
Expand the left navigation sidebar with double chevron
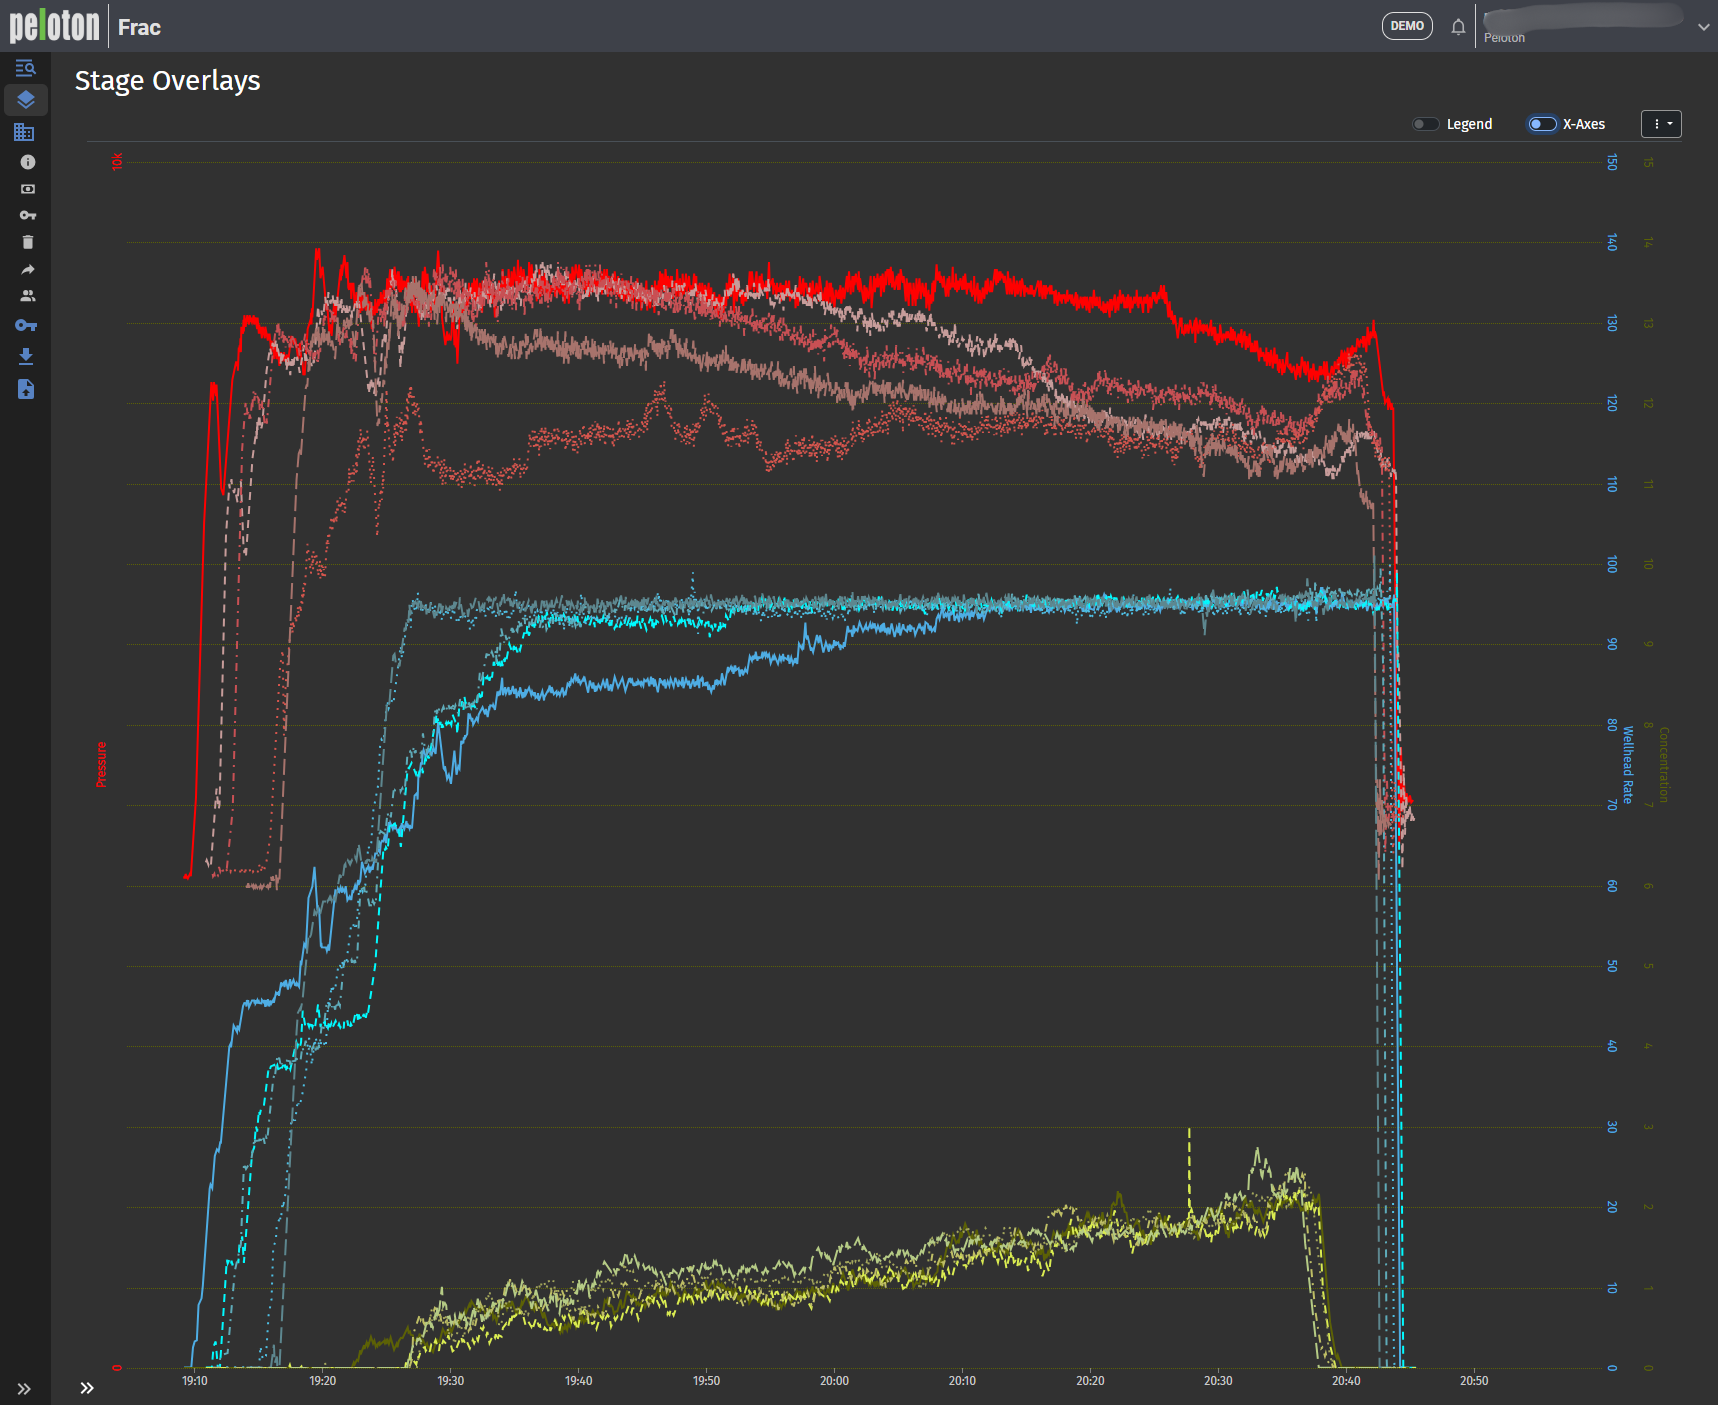click(24, 1389)
